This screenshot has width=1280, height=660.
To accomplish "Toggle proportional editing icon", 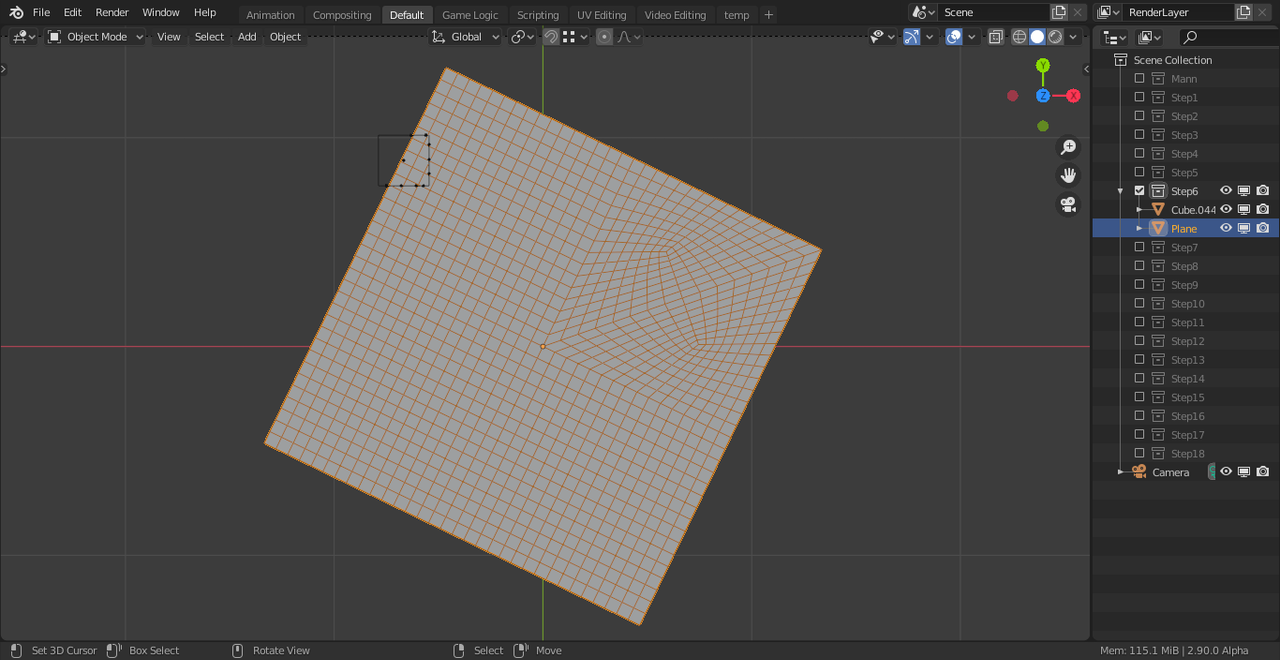I will (x=604, y=37).
